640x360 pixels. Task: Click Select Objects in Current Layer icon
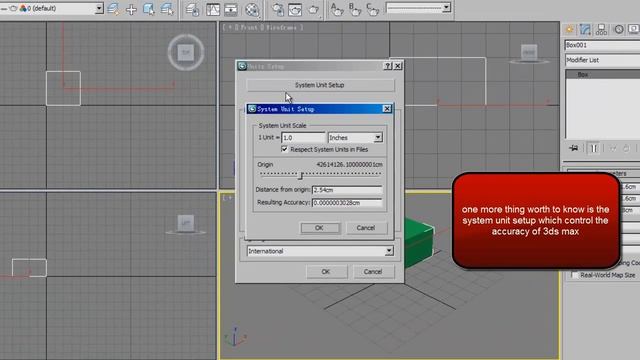[149, 9]
